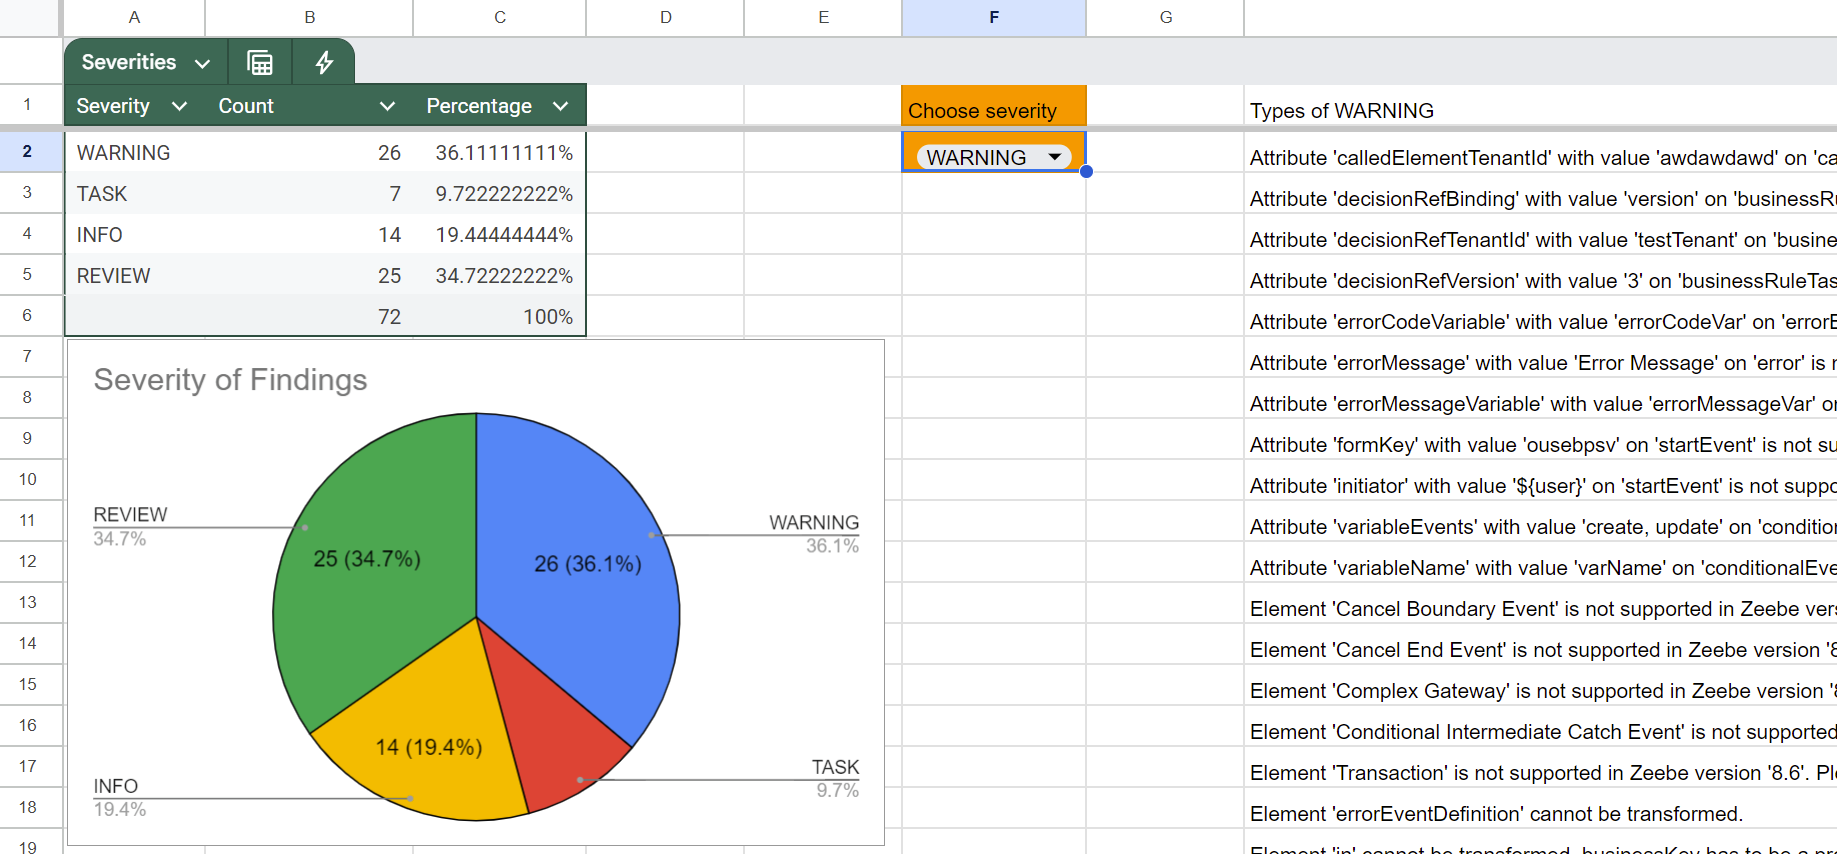Click the total count cell 72
The height and width of the screenshot is (854, 1837).
[309, 316]
